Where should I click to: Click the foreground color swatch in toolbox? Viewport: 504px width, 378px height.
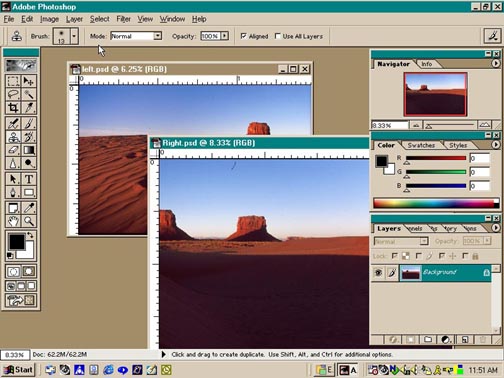coord(17,241)
